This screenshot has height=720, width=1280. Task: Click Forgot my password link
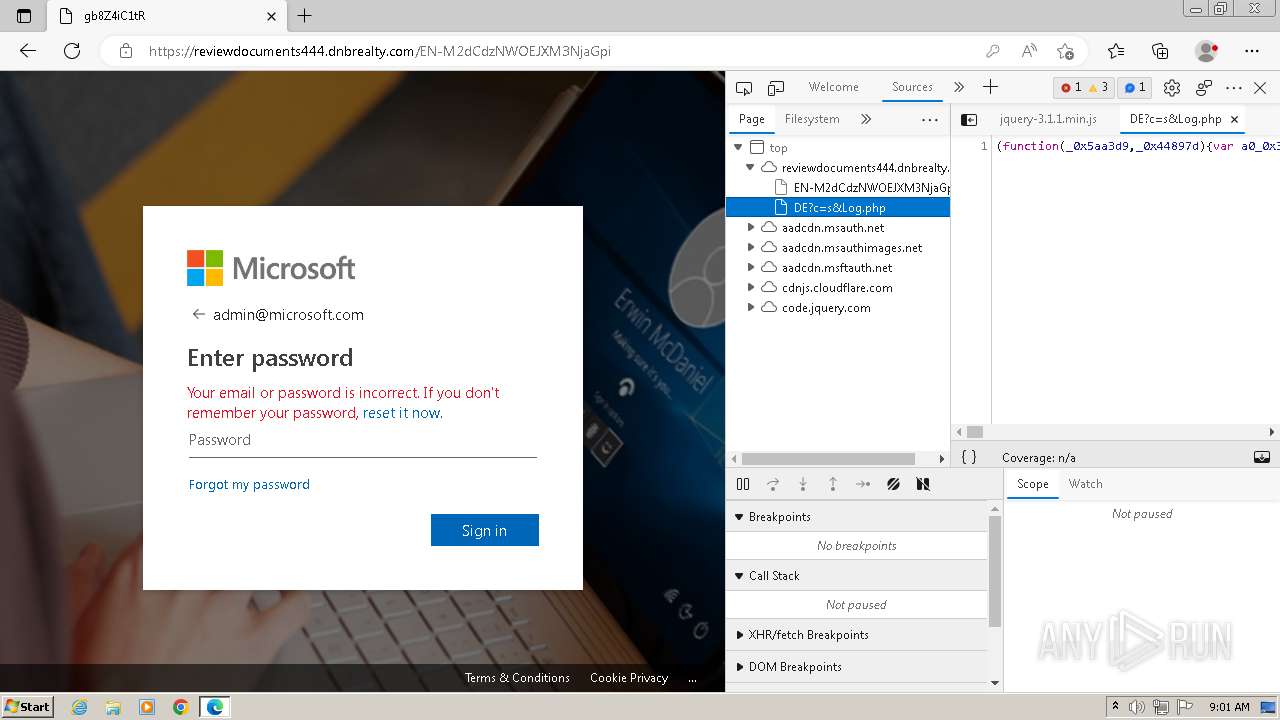(x=249, y=484)
